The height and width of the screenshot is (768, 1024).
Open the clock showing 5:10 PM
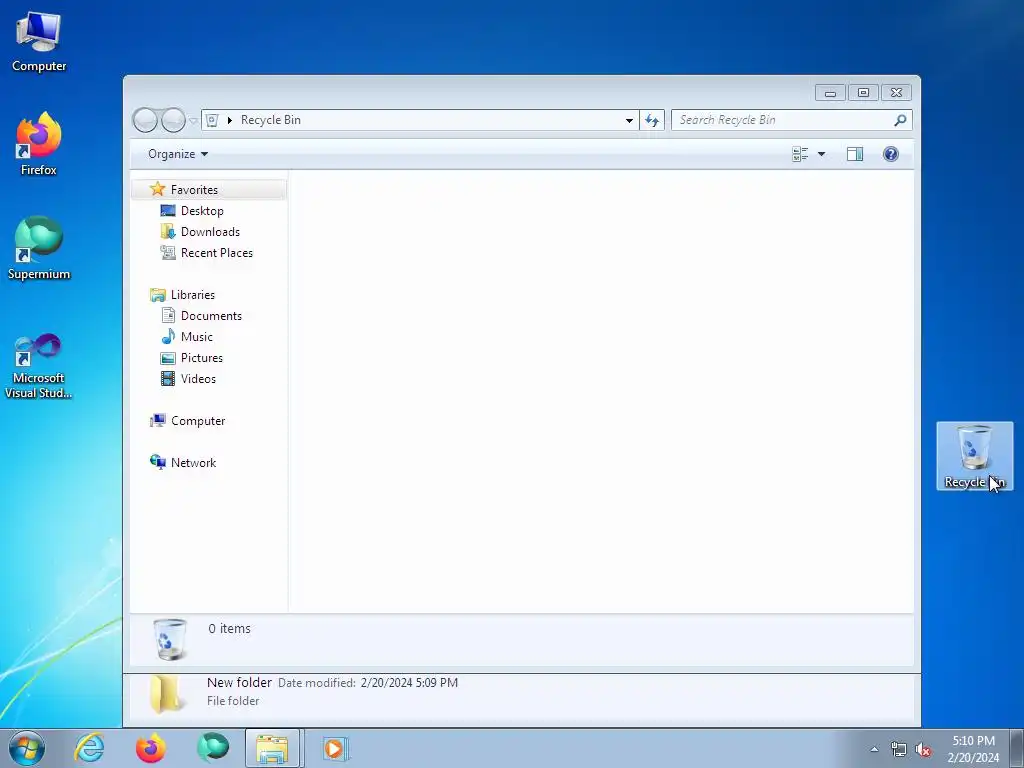pyautogui.click(x=973, y=749)
